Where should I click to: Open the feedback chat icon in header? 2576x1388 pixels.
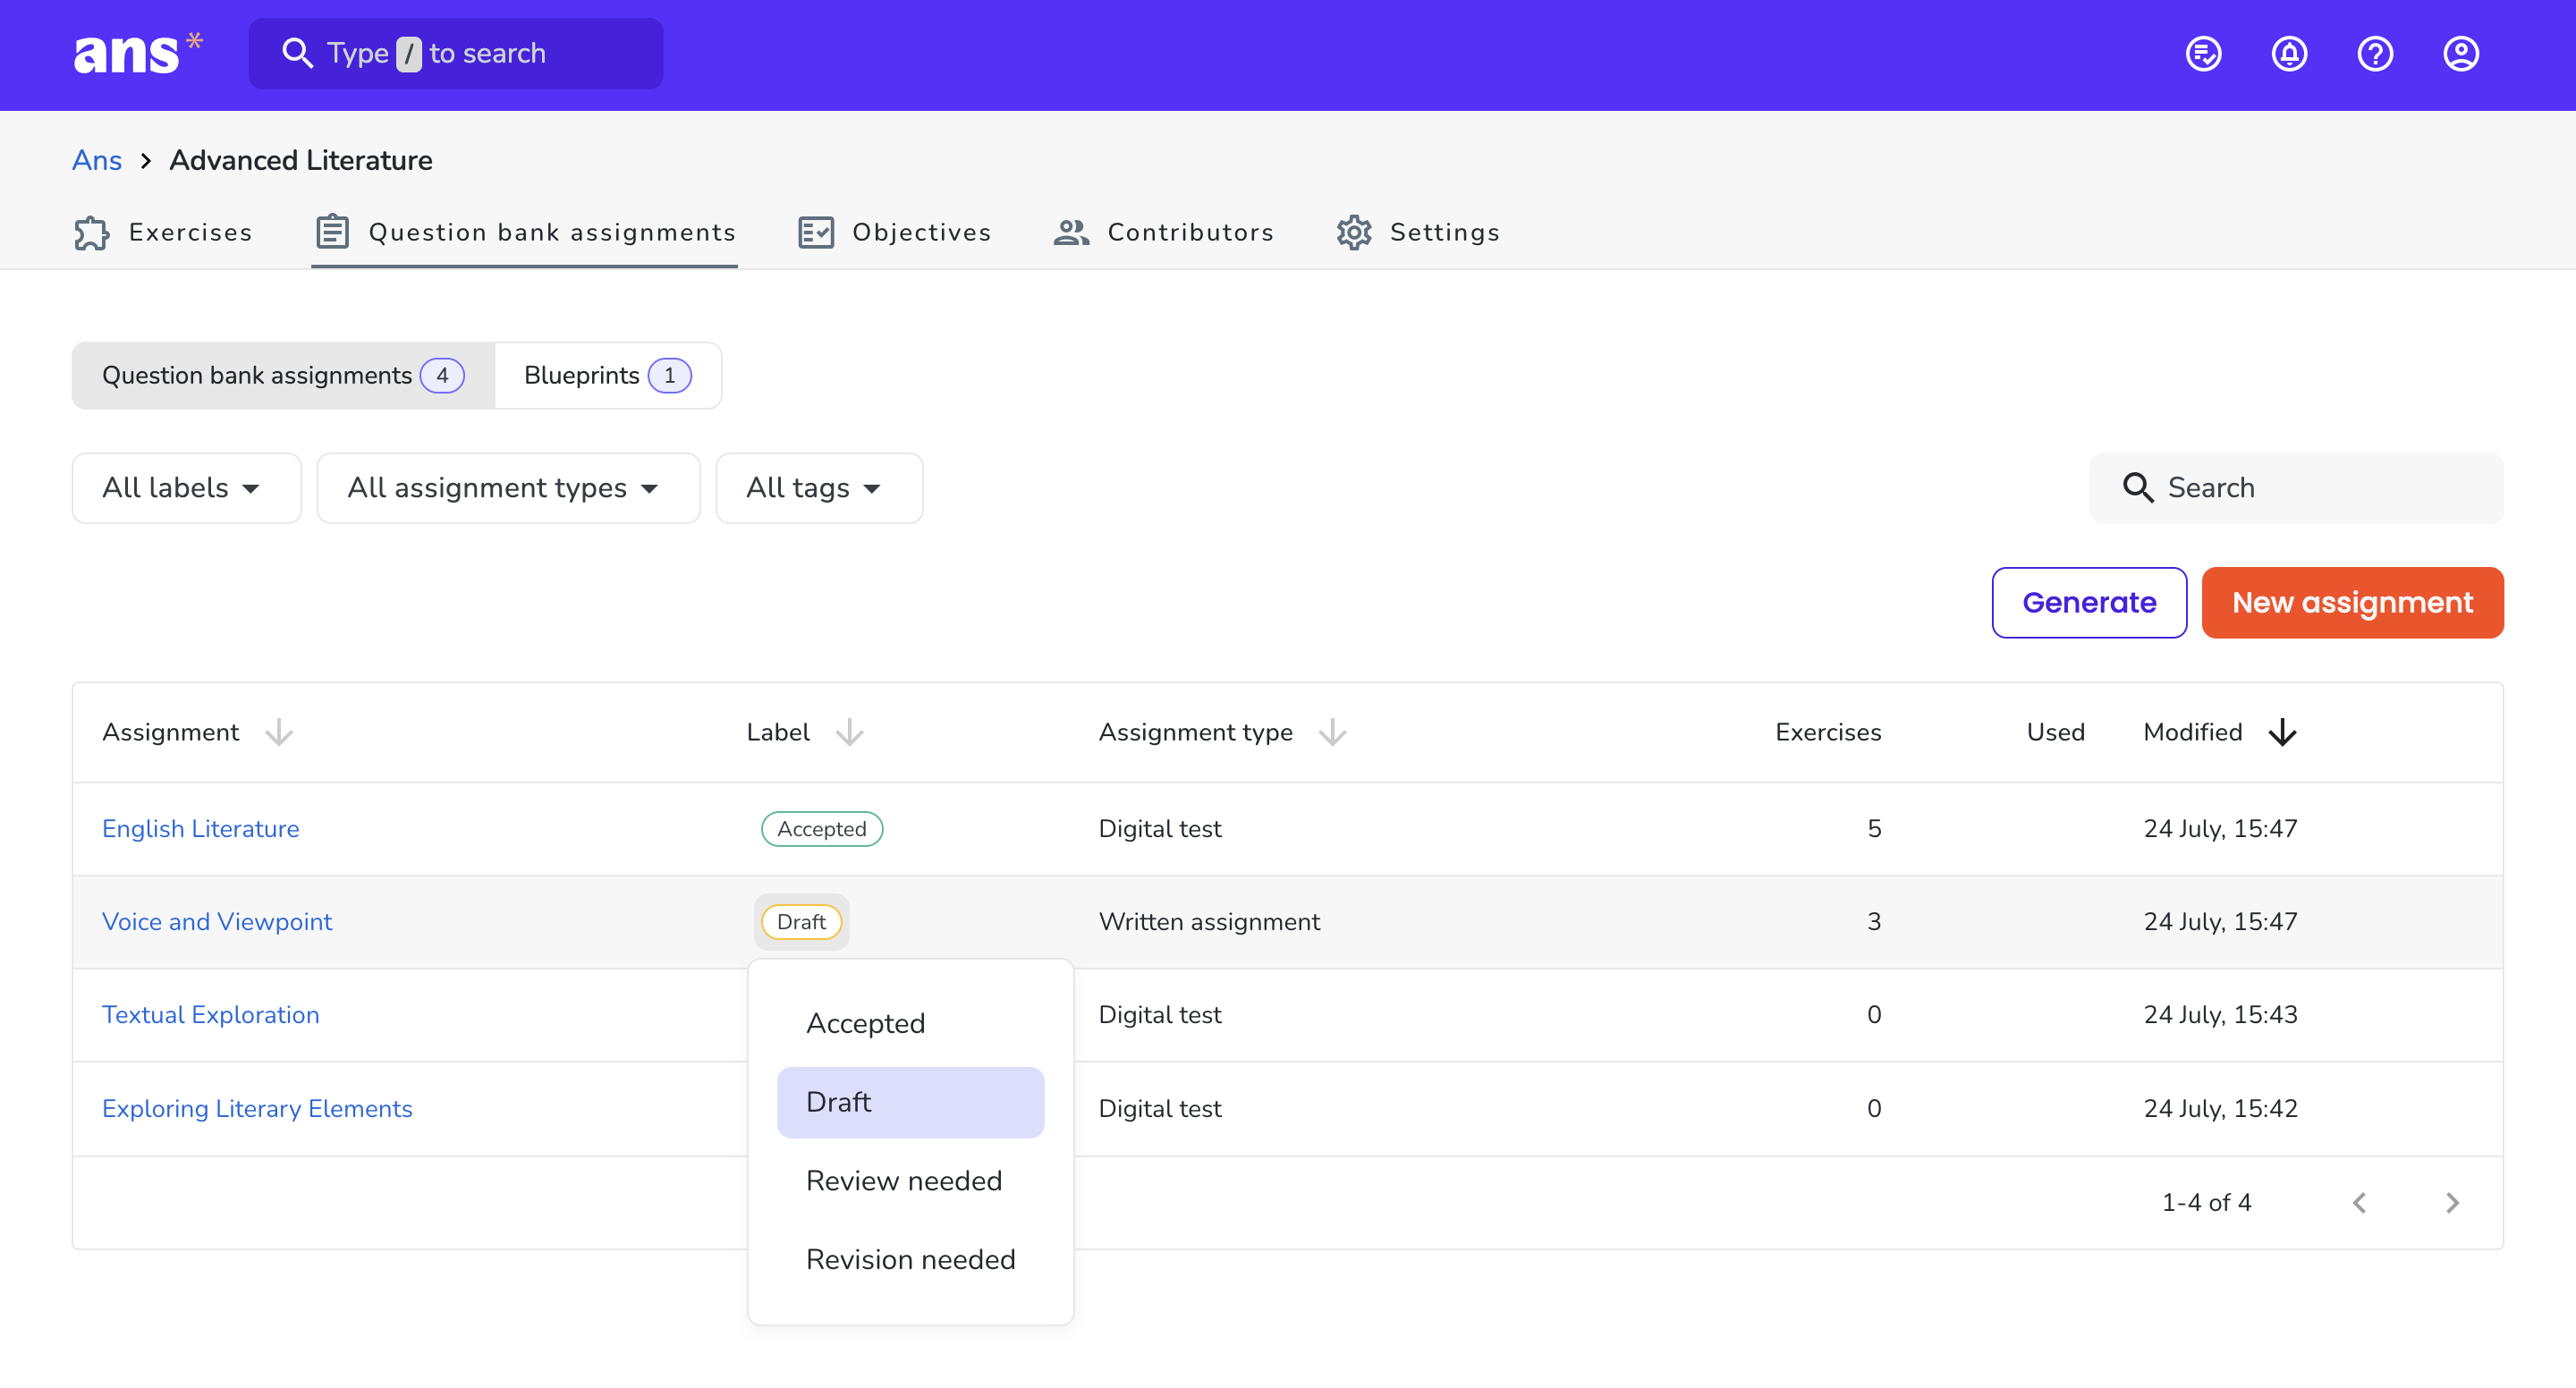(2203, 54)
